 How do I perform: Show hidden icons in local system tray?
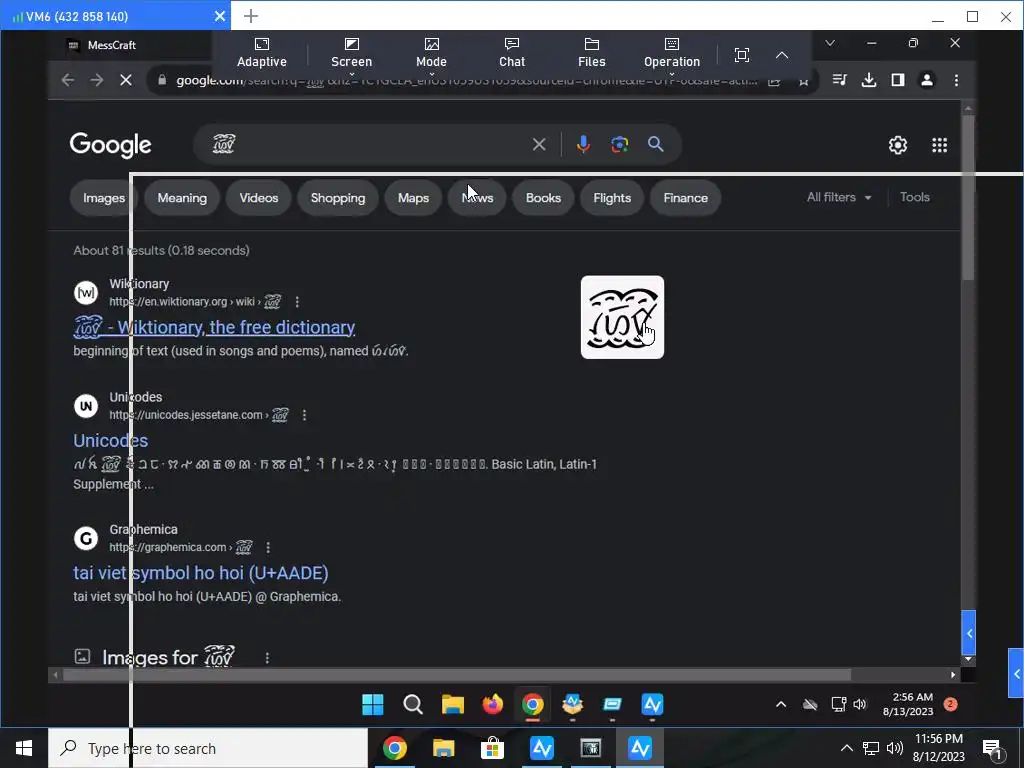(846, 748)
